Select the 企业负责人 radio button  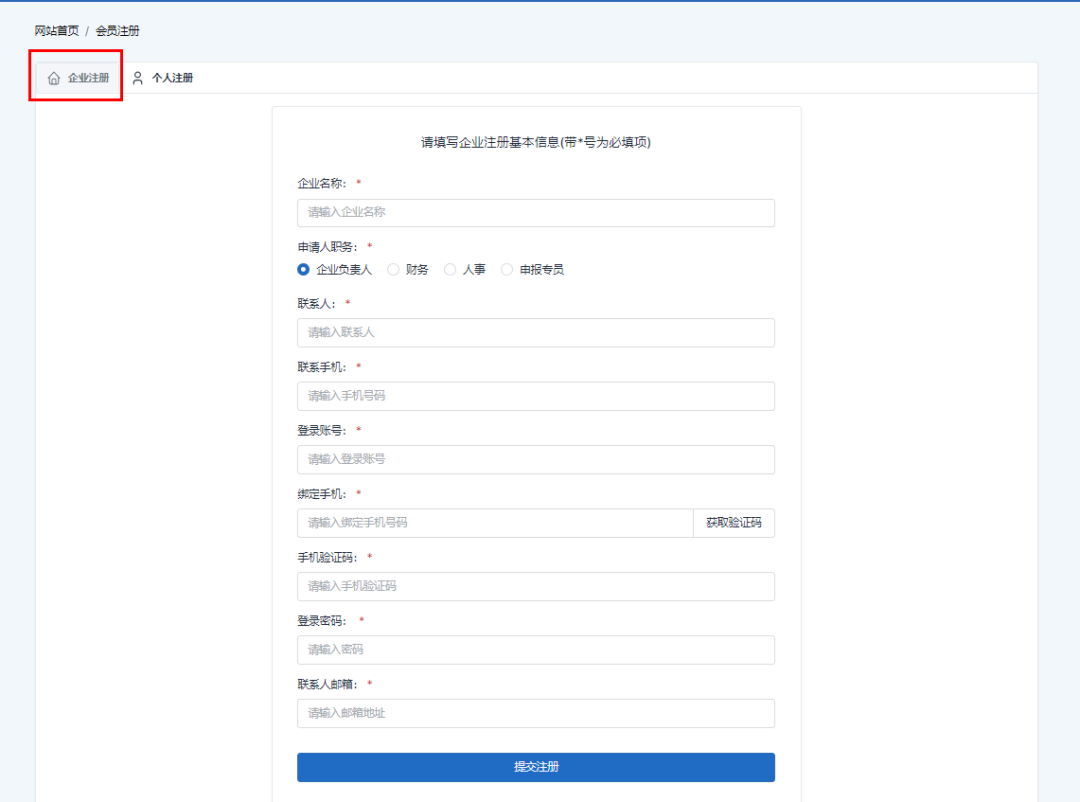point(303,269)
